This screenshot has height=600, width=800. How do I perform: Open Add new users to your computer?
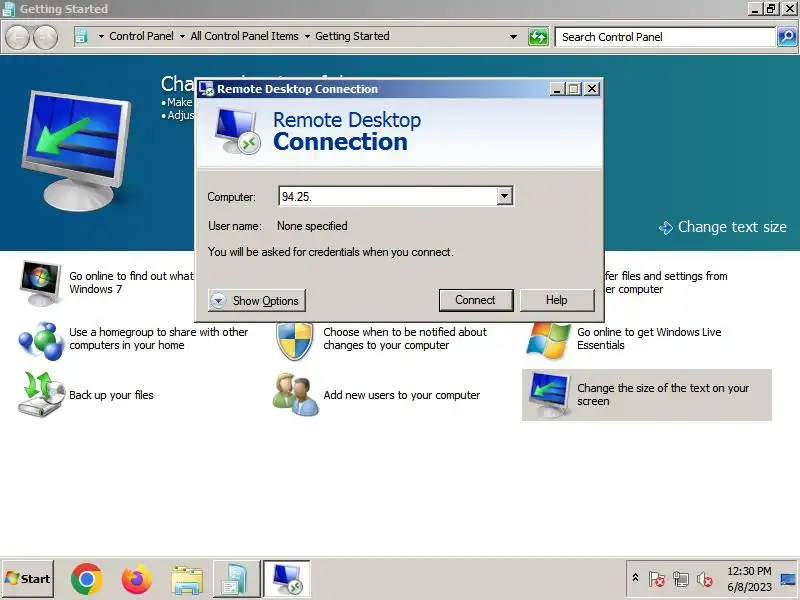coord(402,395)
